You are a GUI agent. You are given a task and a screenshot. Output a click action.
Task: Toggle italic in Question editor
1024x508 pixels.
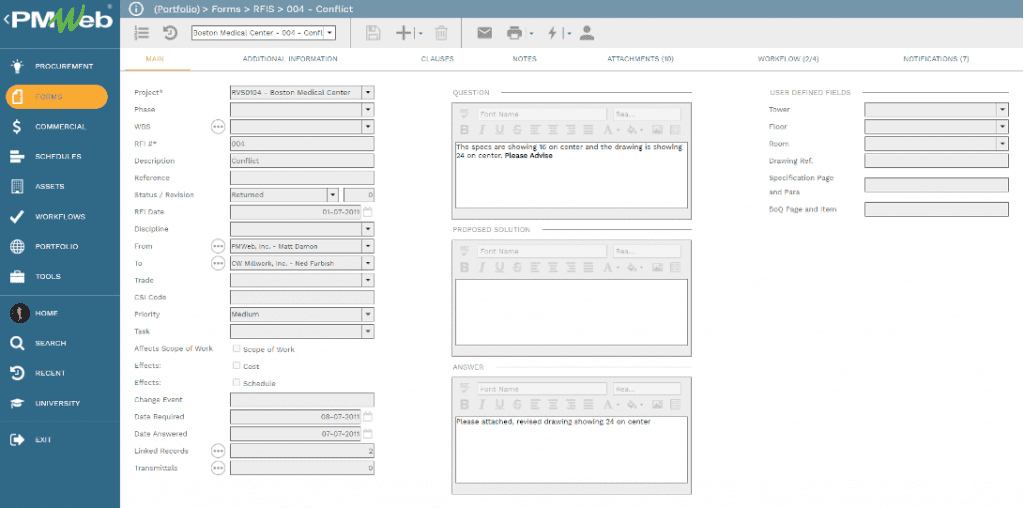tap(483, 130)
